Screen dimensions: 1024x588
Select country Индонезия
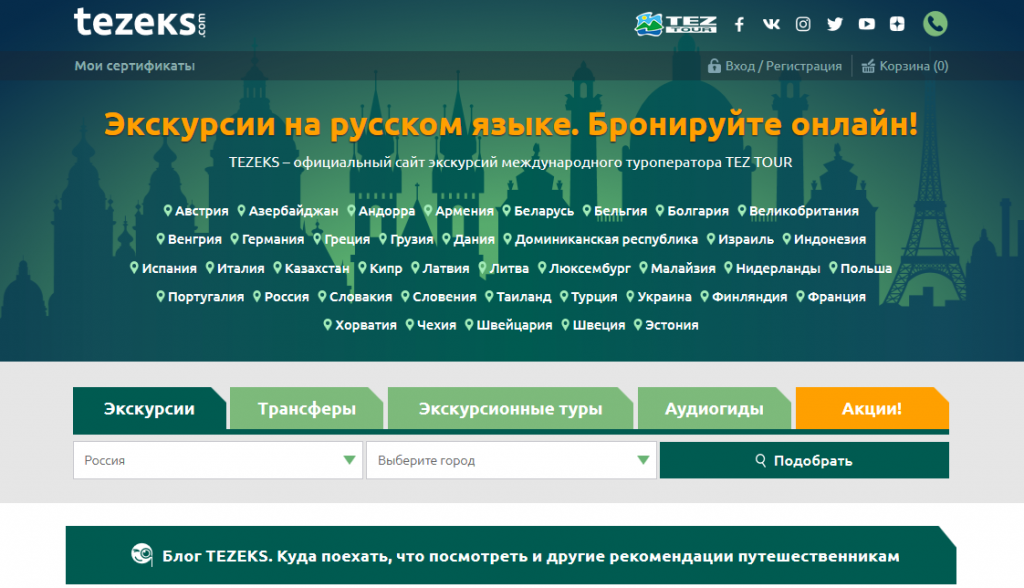[830, 239]
